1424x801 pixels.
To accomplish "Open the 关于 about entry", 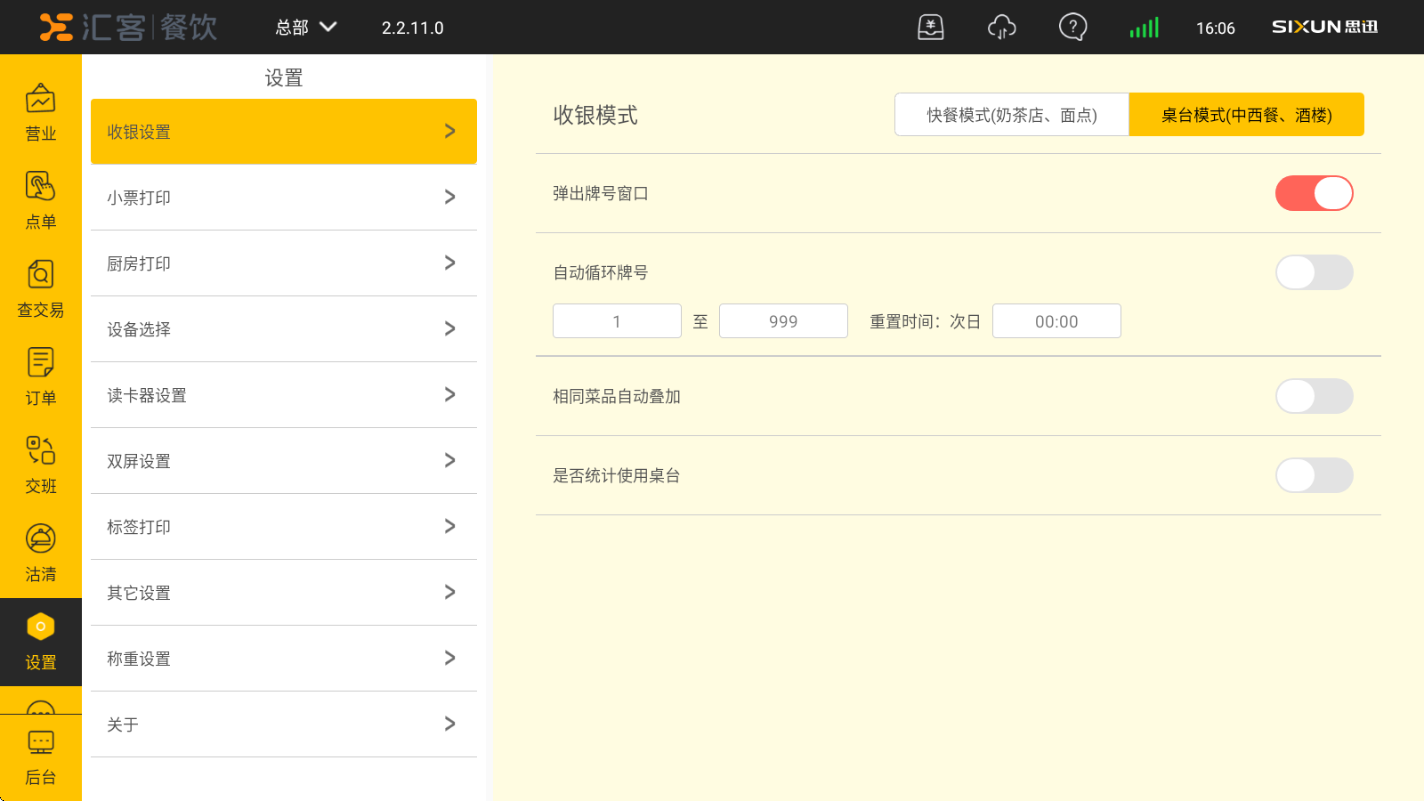I will tap(283, 724).
